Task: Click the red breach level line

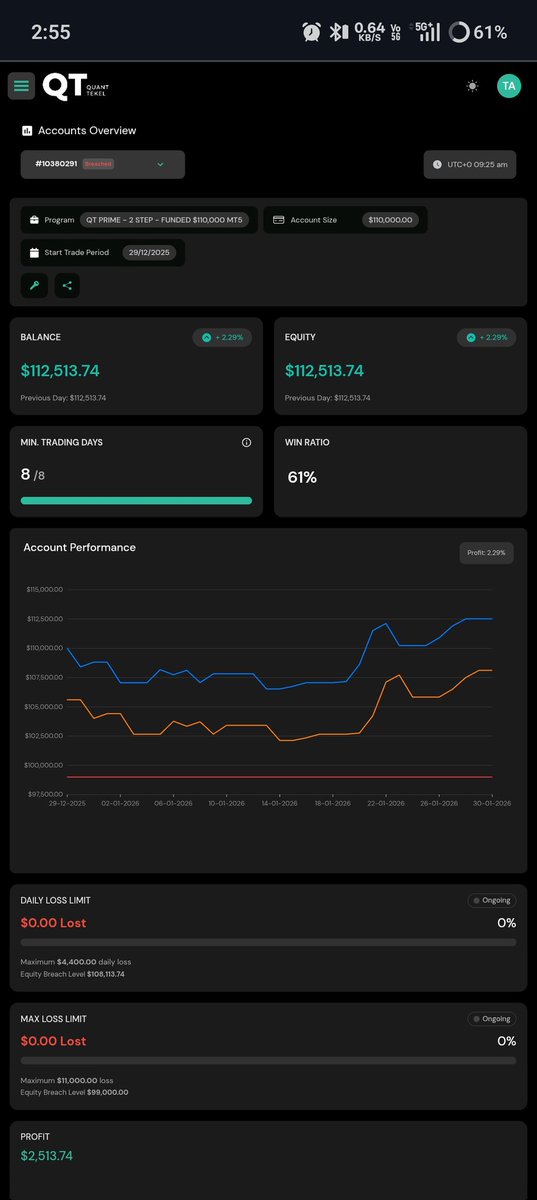Action: click(x=279, y=777)
